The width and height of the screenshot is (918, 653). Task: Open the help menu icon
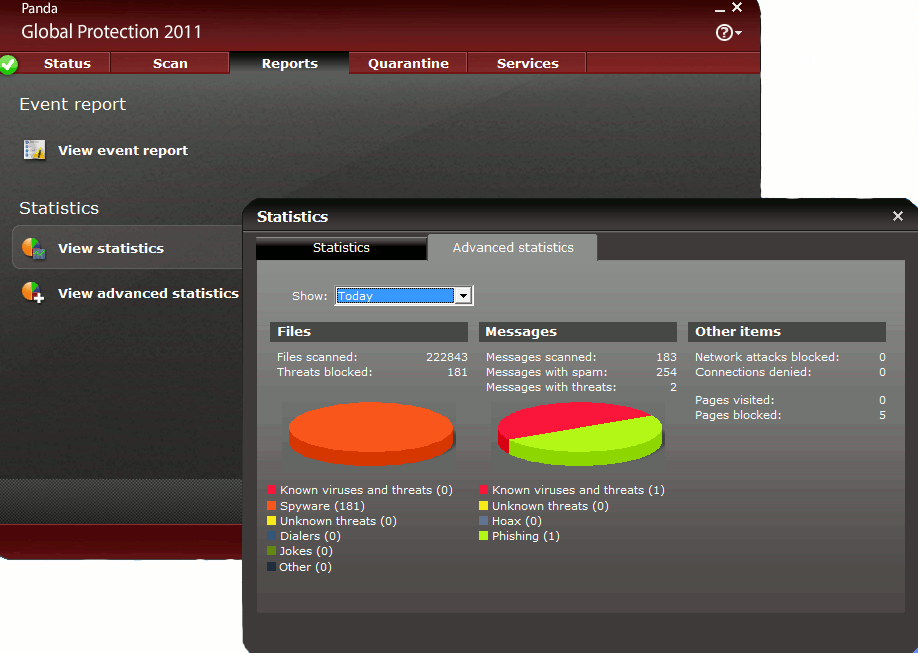728,33
